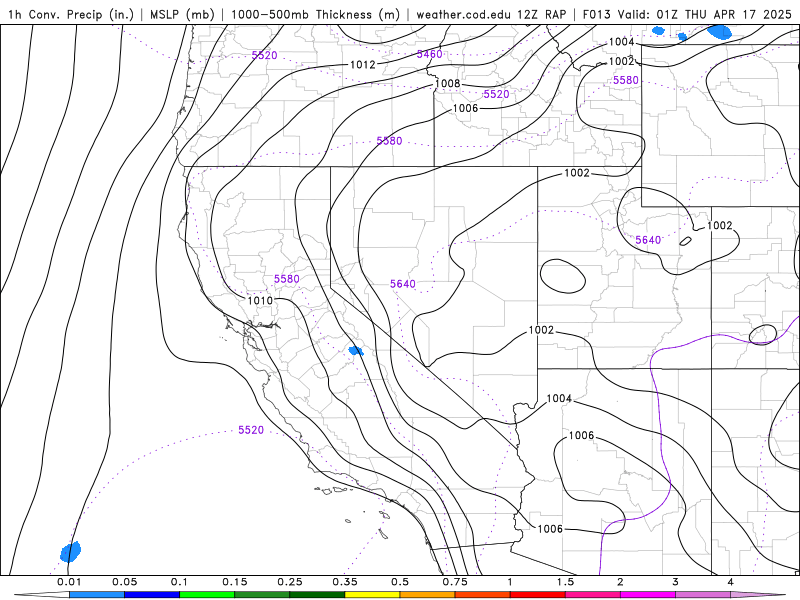Click the 0.35 legend value
This screenshot has width=800, height=600.
(344, 582)
